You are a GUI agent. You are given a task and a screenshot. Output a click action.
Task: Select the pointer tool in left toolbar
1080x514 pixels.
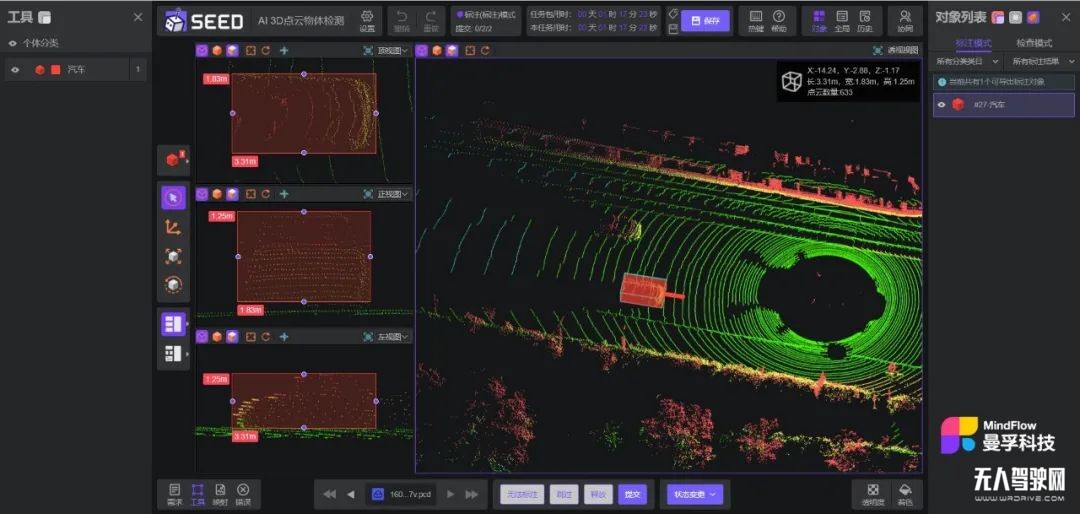coord(174,197)
